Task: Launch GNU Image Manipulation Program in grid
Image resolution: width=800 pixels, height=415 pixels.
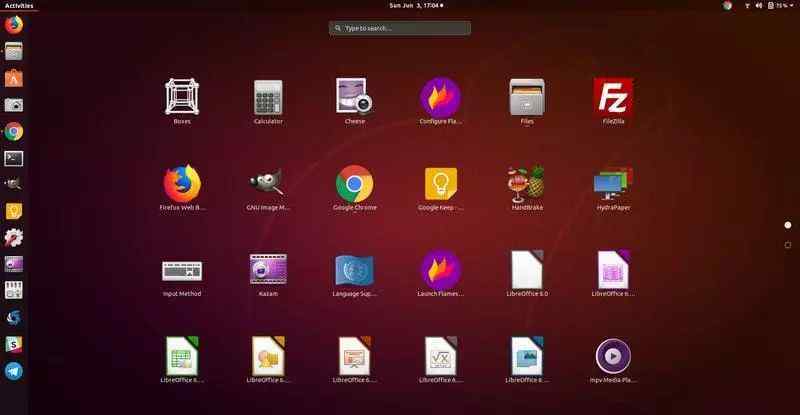Action: point(268,187)
